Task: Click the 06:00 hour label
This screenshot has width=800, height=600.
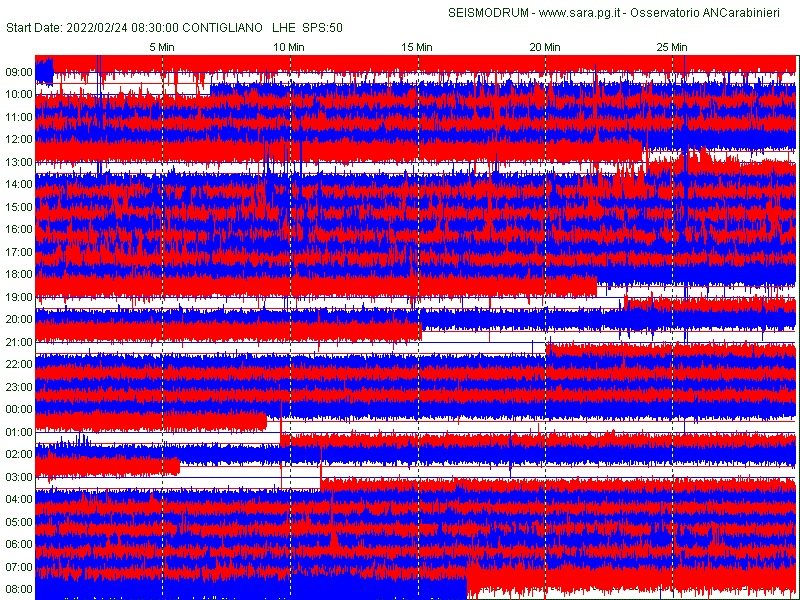Action: point(18,544)
